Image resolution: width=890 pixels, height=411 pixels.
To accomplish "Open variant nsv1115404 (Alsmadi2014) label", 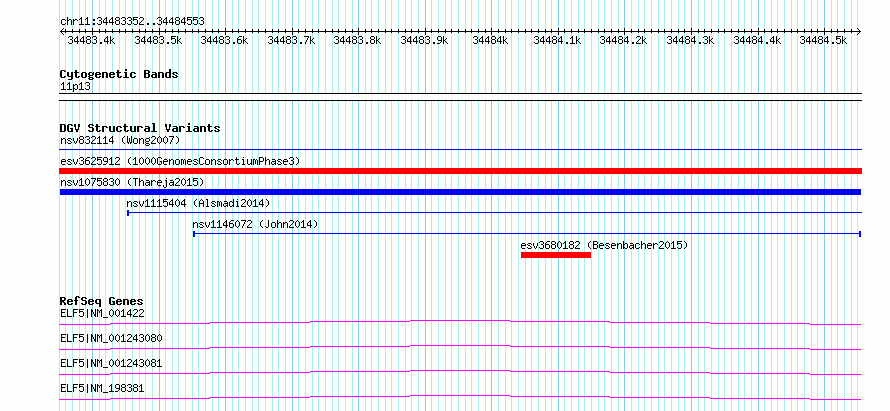I will (198, 203).
